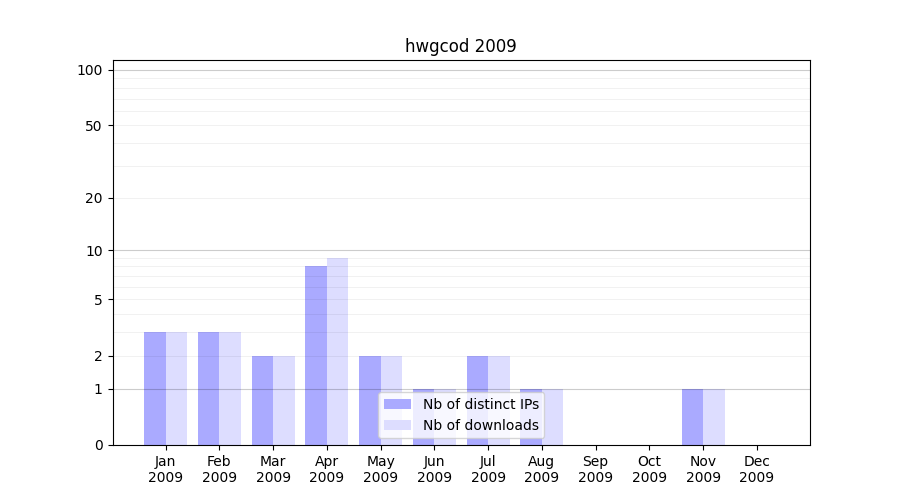
Task: Select the April 2009 distinct IPs bar
Action: tap(316, 355)
